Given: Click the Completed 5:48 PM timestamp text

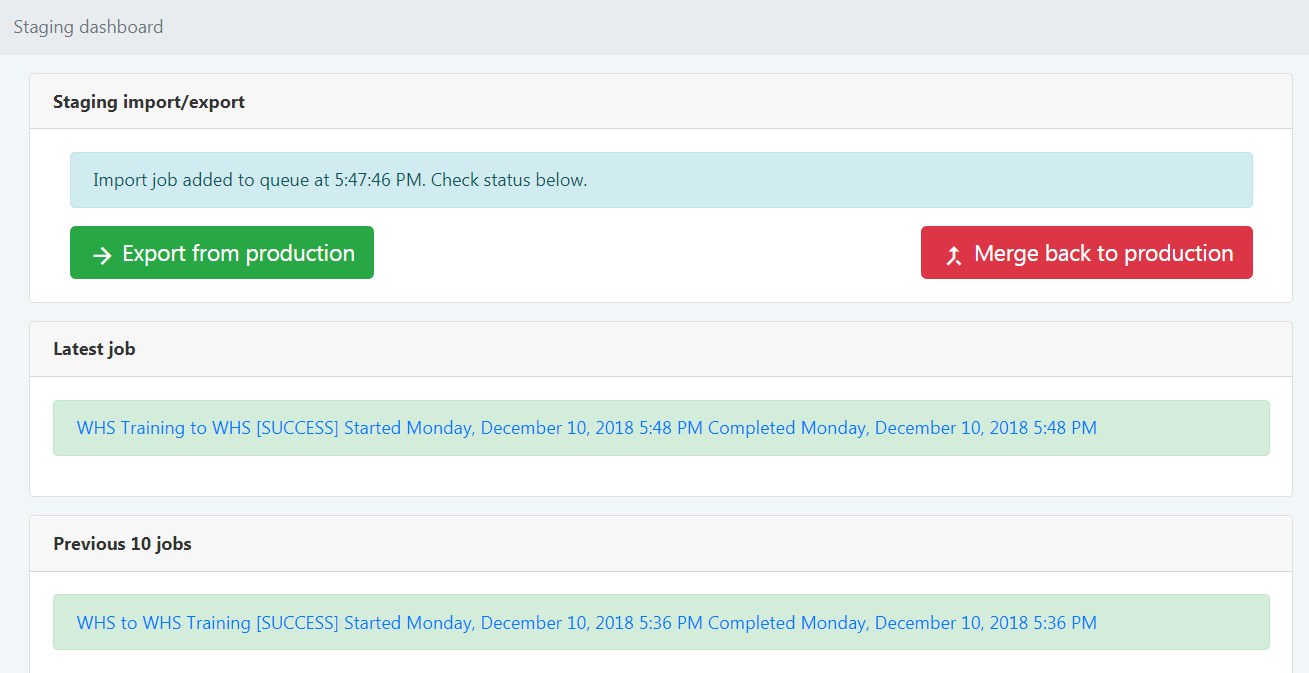Looking at the screenshot, I should [x=902, y=428].
